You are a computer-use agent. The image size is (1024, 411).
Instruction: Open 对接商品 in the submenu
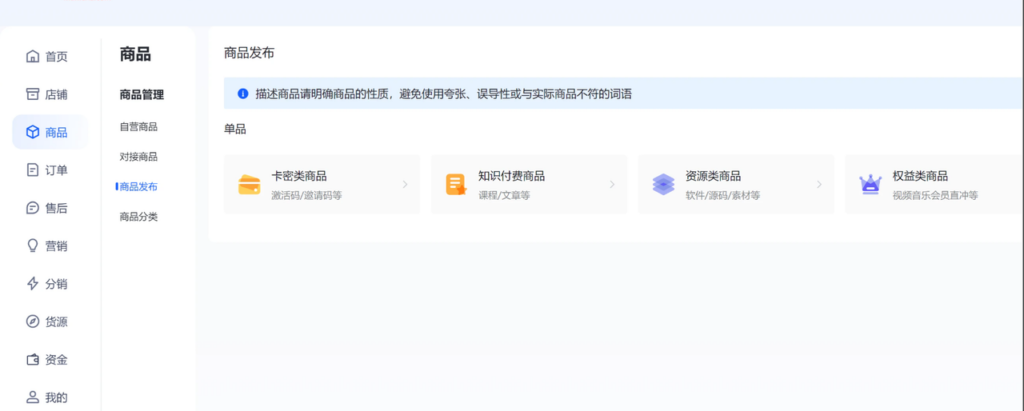coord(138,157)
